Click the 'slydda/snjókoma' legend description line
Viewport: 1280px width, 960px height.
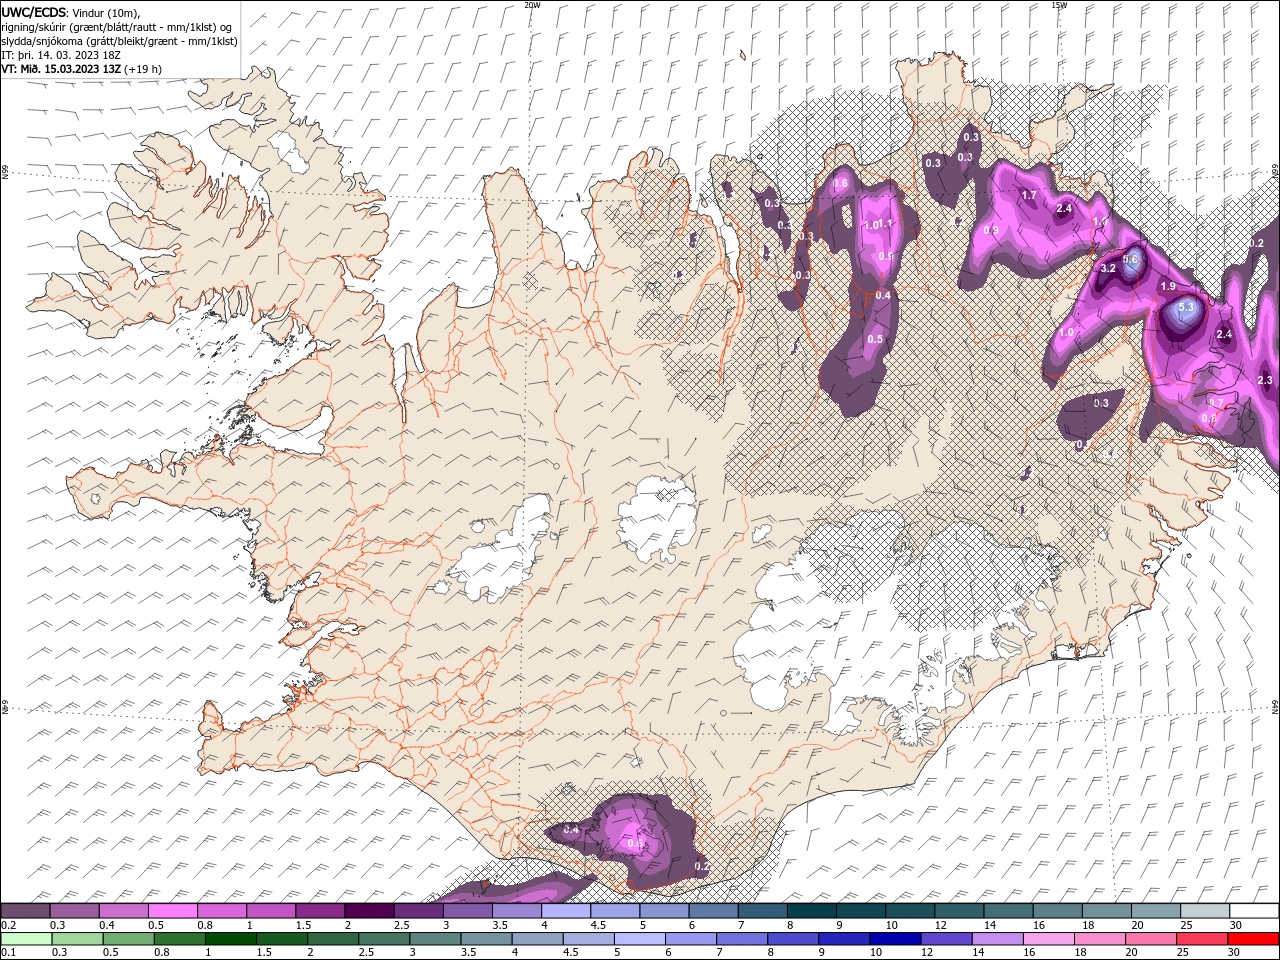119,41
